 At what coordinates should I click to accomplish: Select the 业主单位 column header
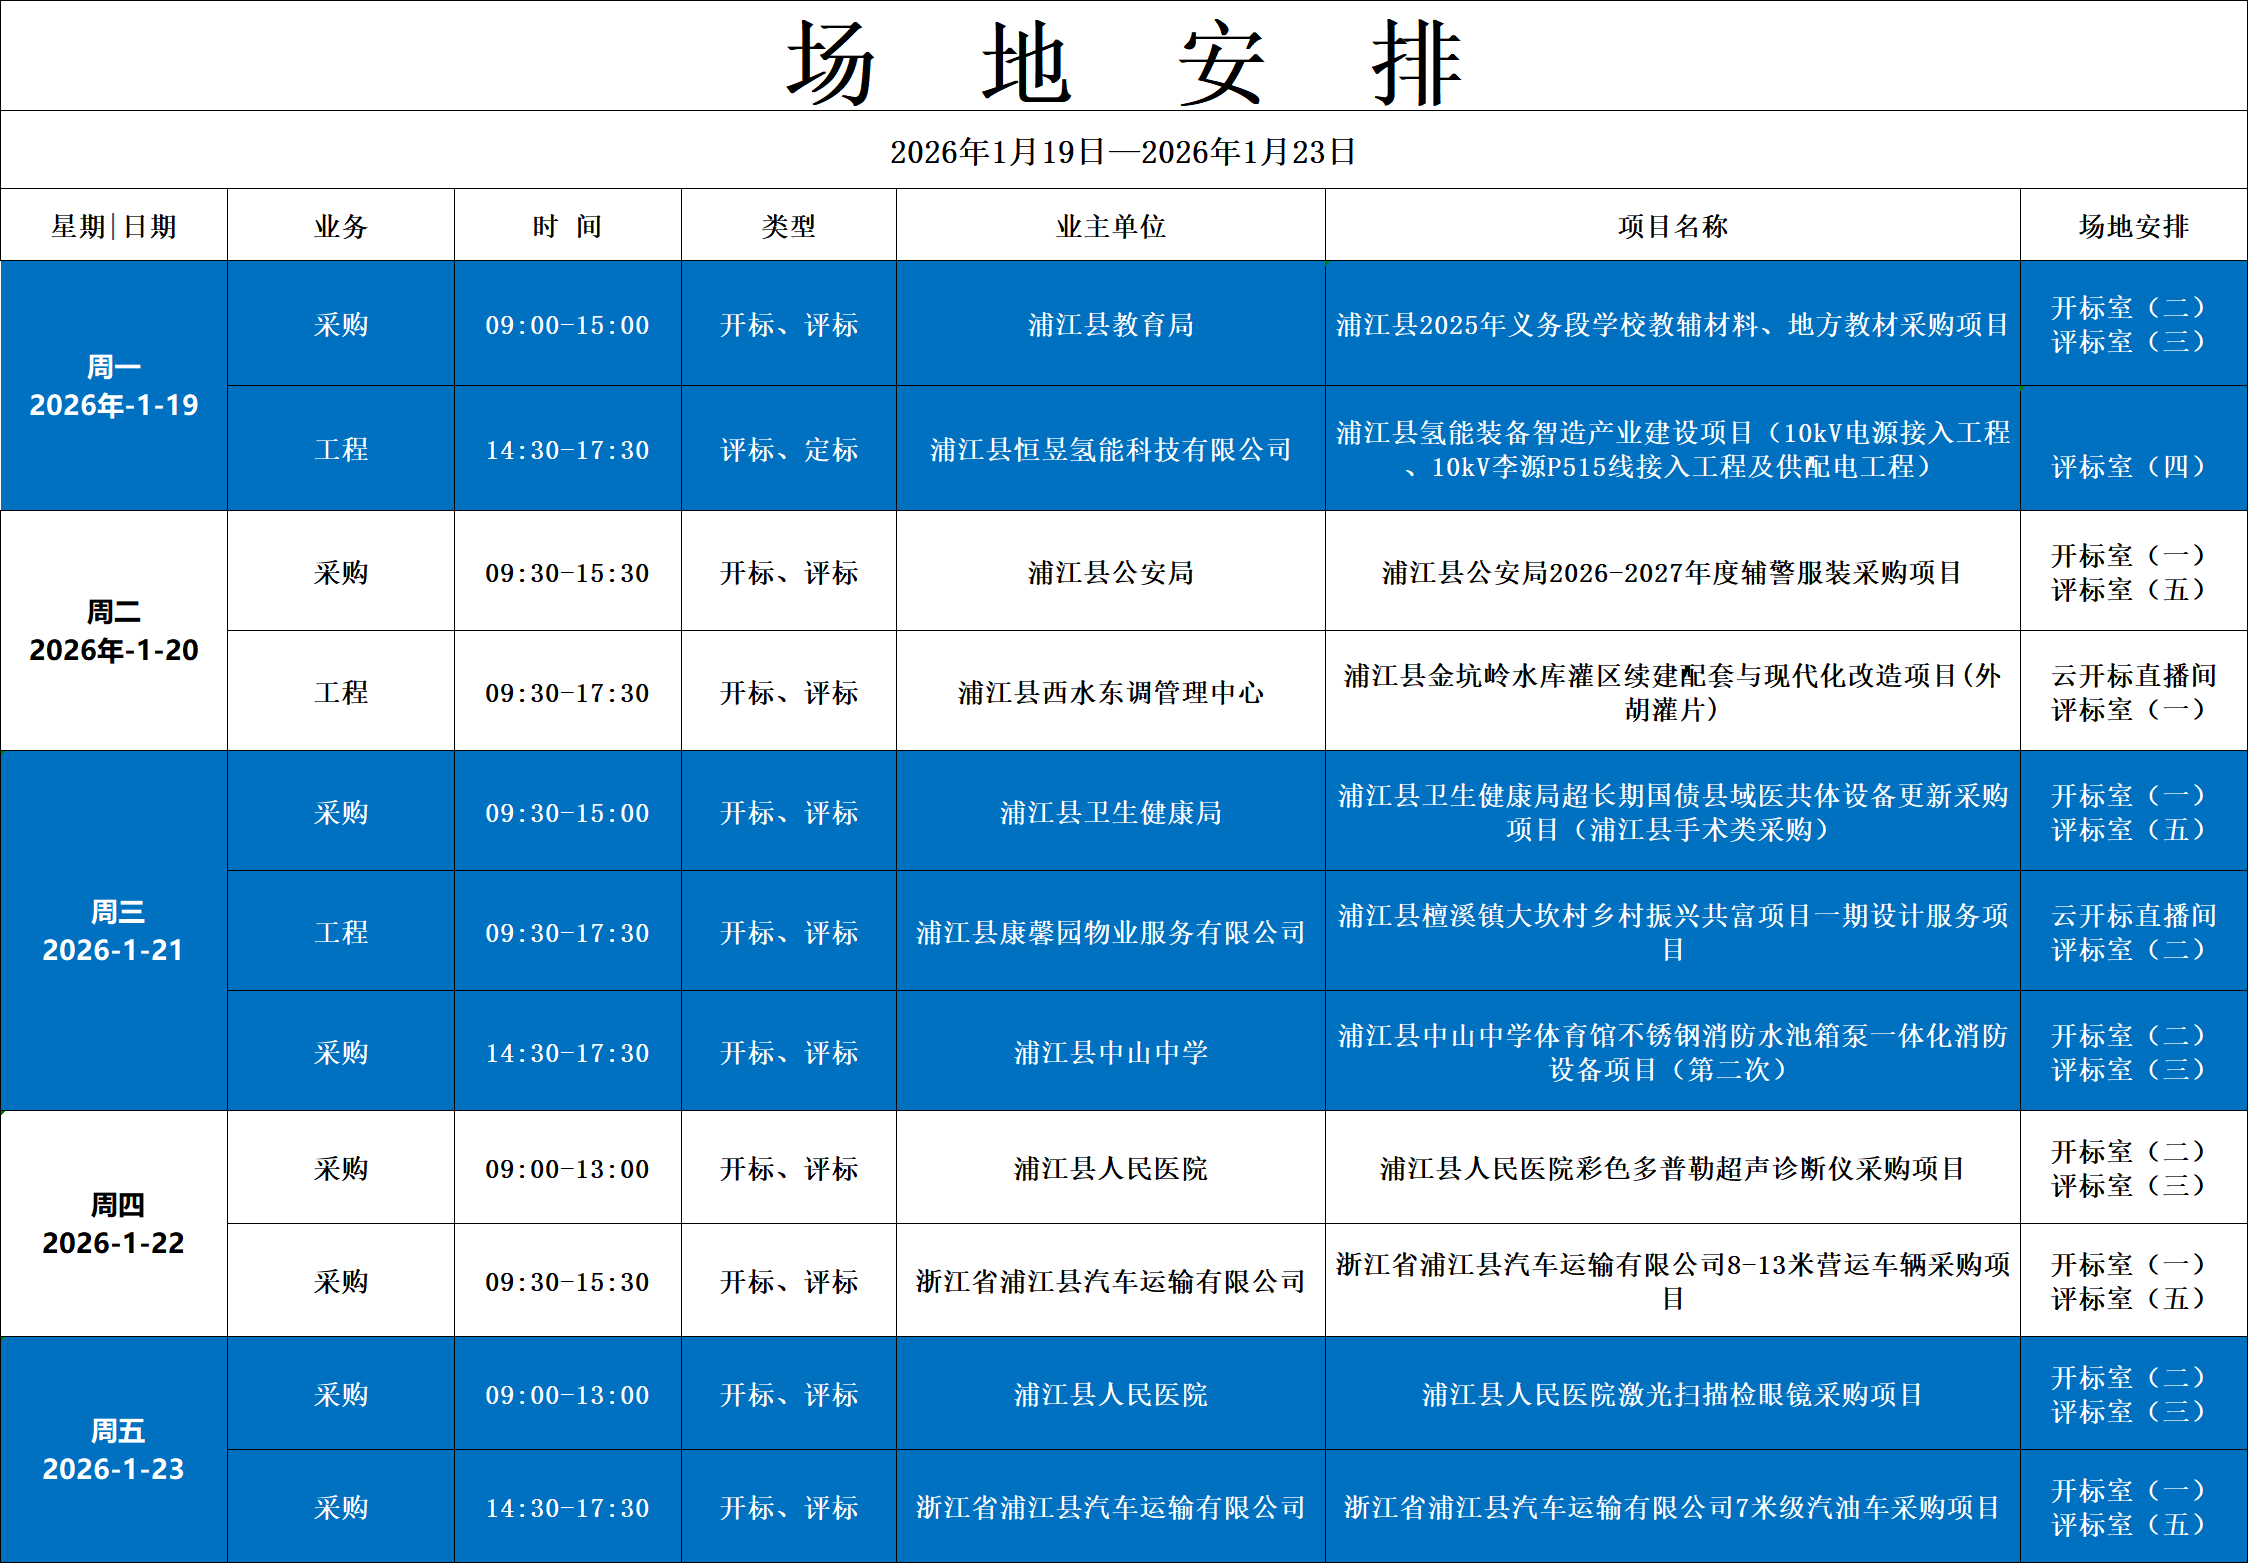1110,227
